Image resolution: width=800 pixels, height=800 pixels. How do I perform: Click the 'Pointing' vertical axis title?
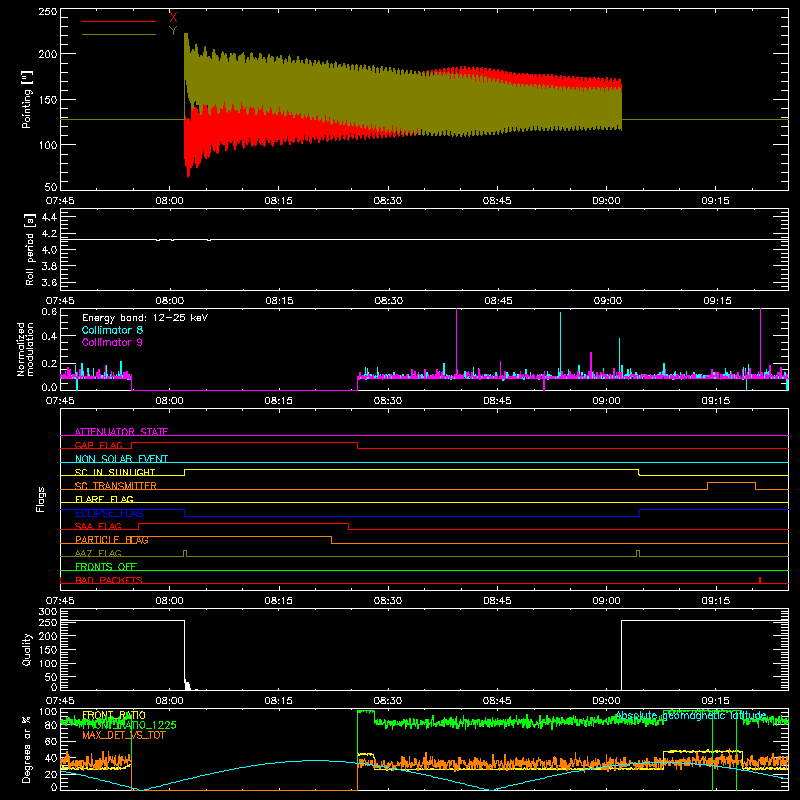tap(27, 99)
